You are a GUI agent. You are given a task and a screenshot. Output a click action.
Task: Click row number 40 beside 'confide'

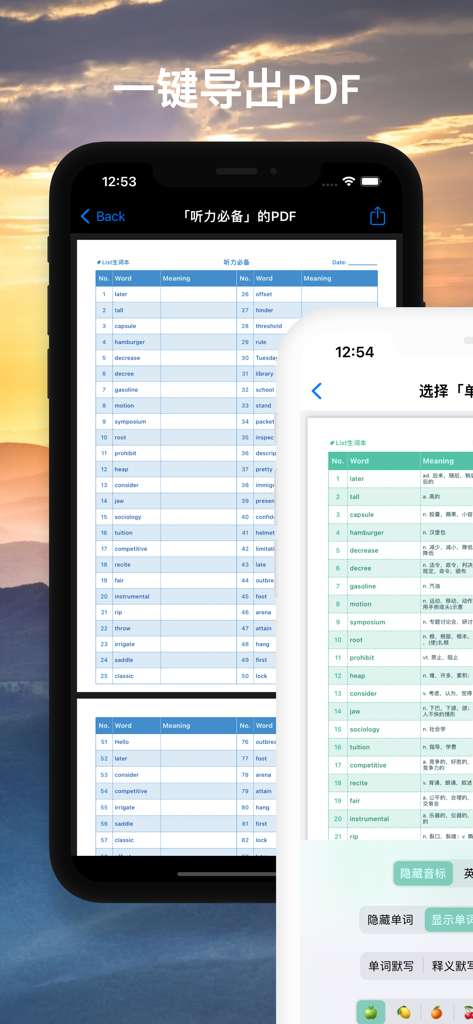click(245, 517)
